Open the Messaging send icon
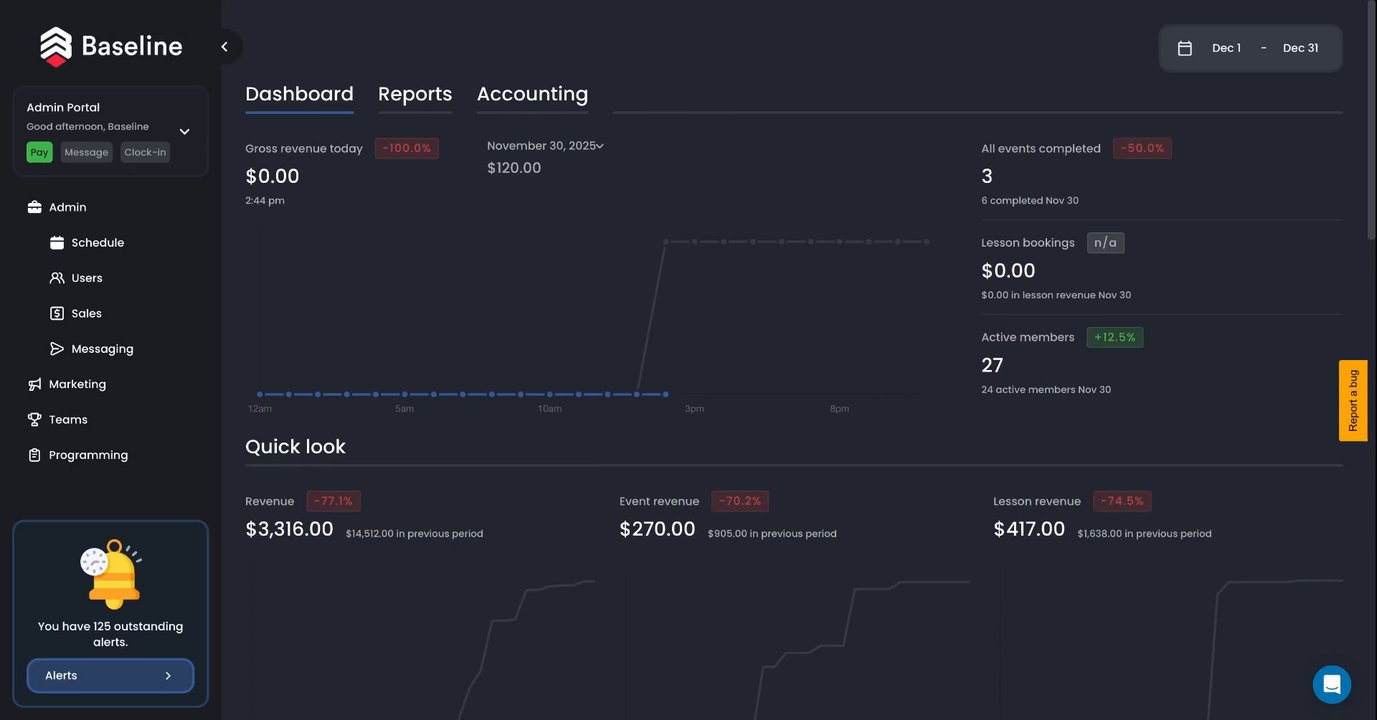This screenshot has height=720, width=1377. pos(57,349)
